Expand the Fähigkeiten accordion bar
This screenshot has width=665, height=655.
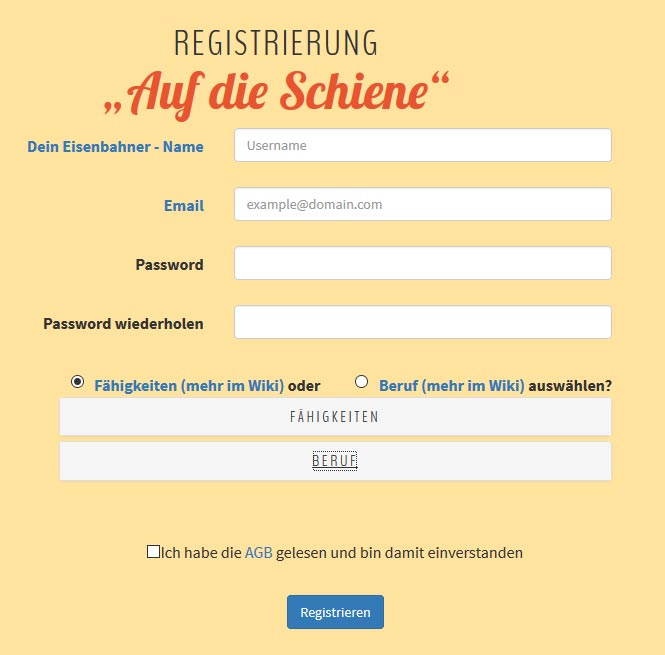coord(335,416)
